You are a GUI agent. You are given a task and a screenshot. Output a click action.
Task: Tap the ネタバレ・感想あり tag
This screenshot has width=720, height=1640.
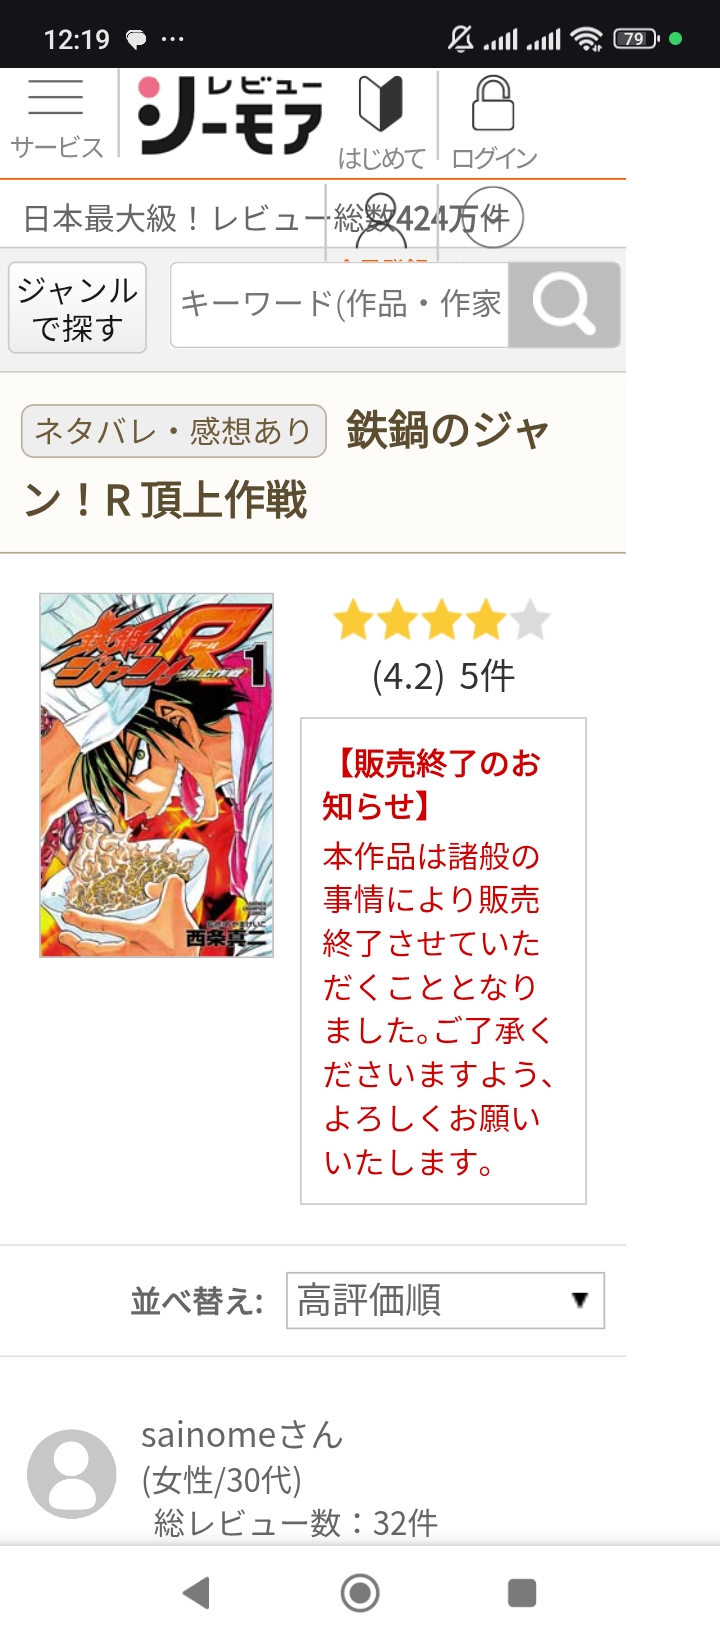pyautogui.click(x=174, y=431)
